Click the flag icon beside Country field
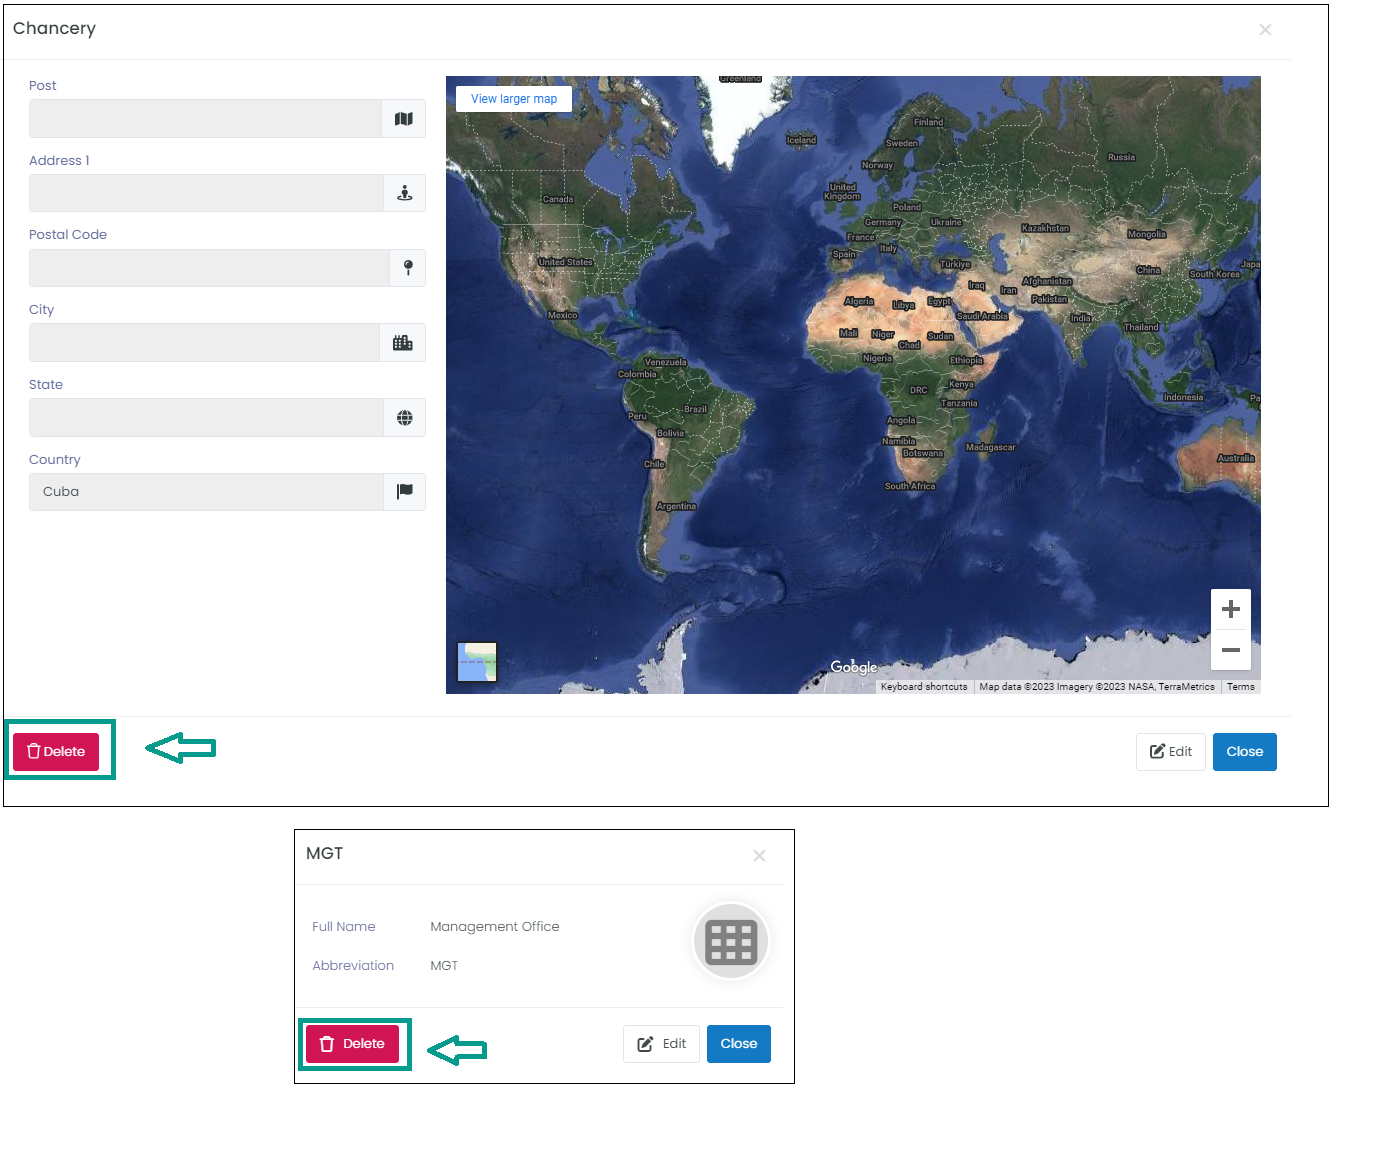This screenshot has height=1152, width=1390. coord(405,492)
